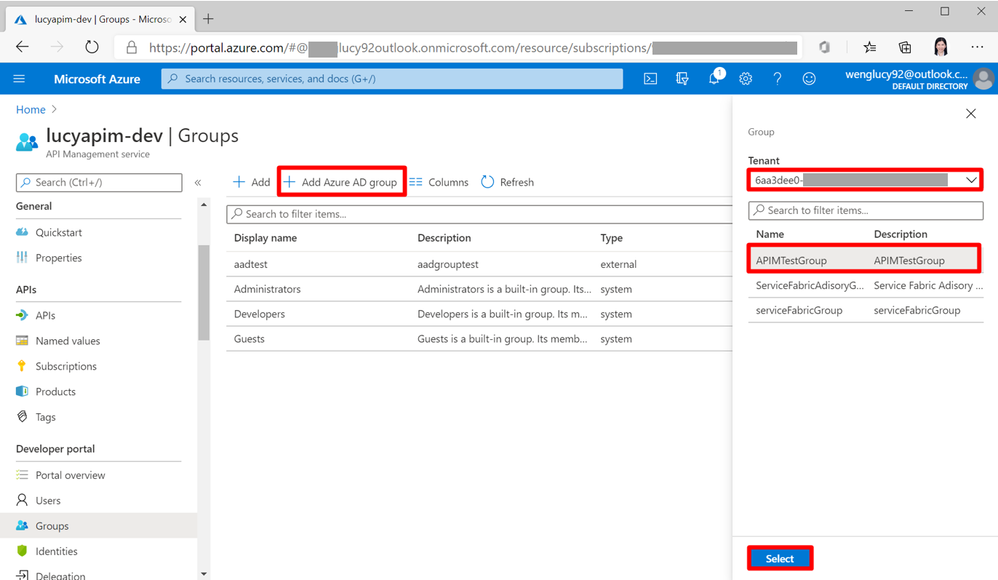
Task: Click the Select button
Action: (x=780, y=558)
